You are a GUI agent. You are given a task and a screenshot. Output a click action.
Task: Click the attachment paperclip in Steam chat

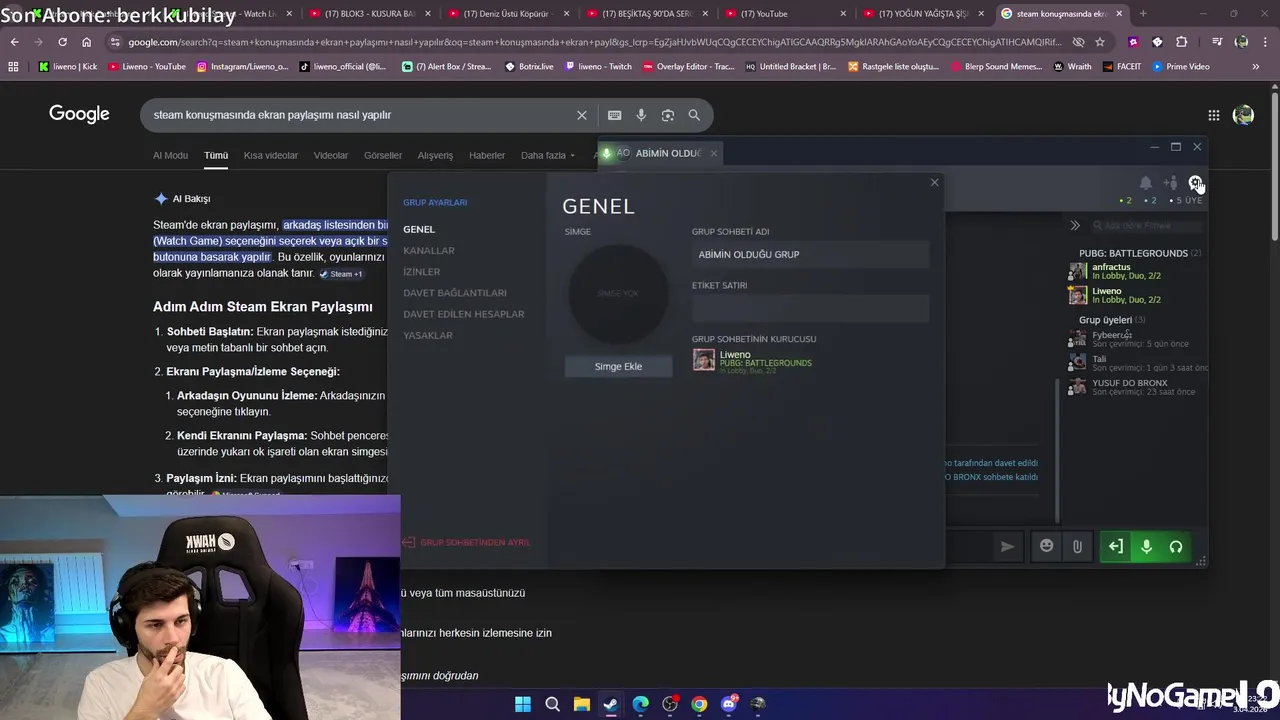click(1077, 546)
